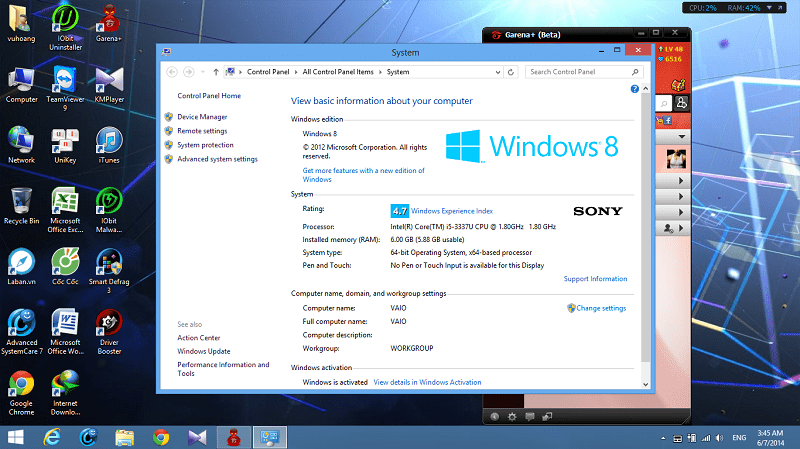Click scrollbar down arrow in System window
The height and width of the screenshot is (449, 800).
click(x=645, y=385)
